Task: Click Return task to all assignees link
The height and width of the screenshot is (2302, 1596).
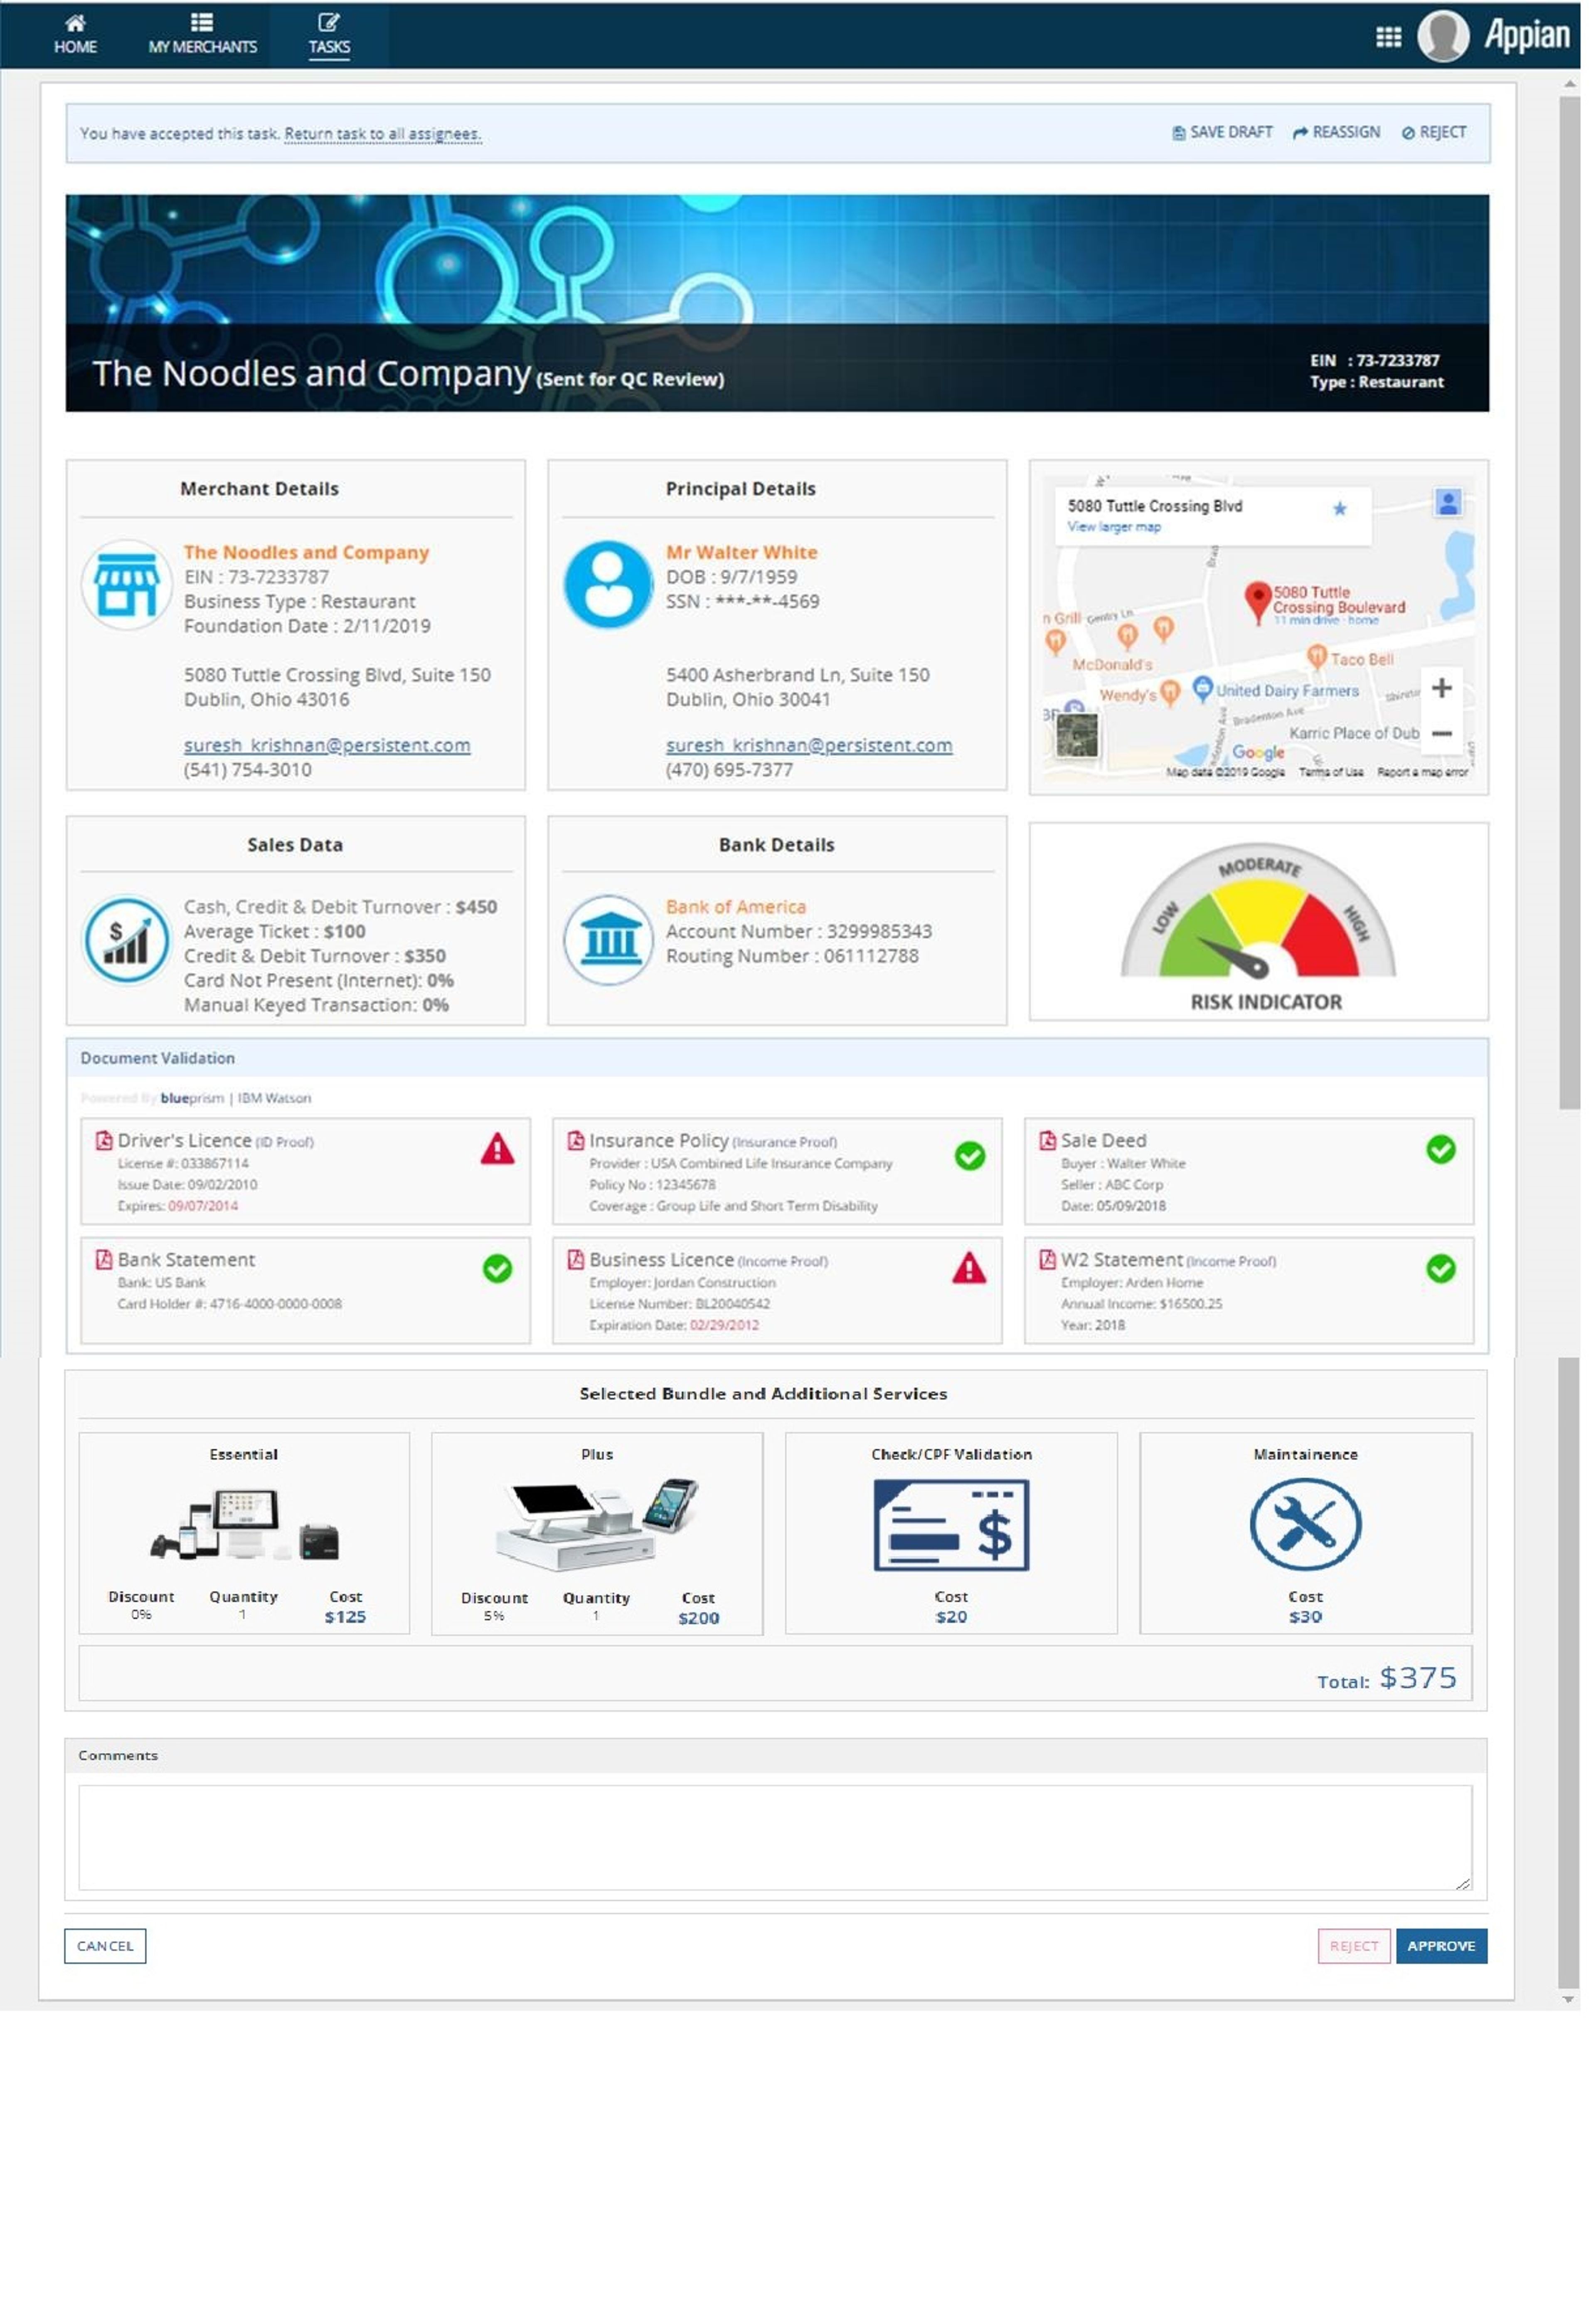Action: (x=384, y=134)
